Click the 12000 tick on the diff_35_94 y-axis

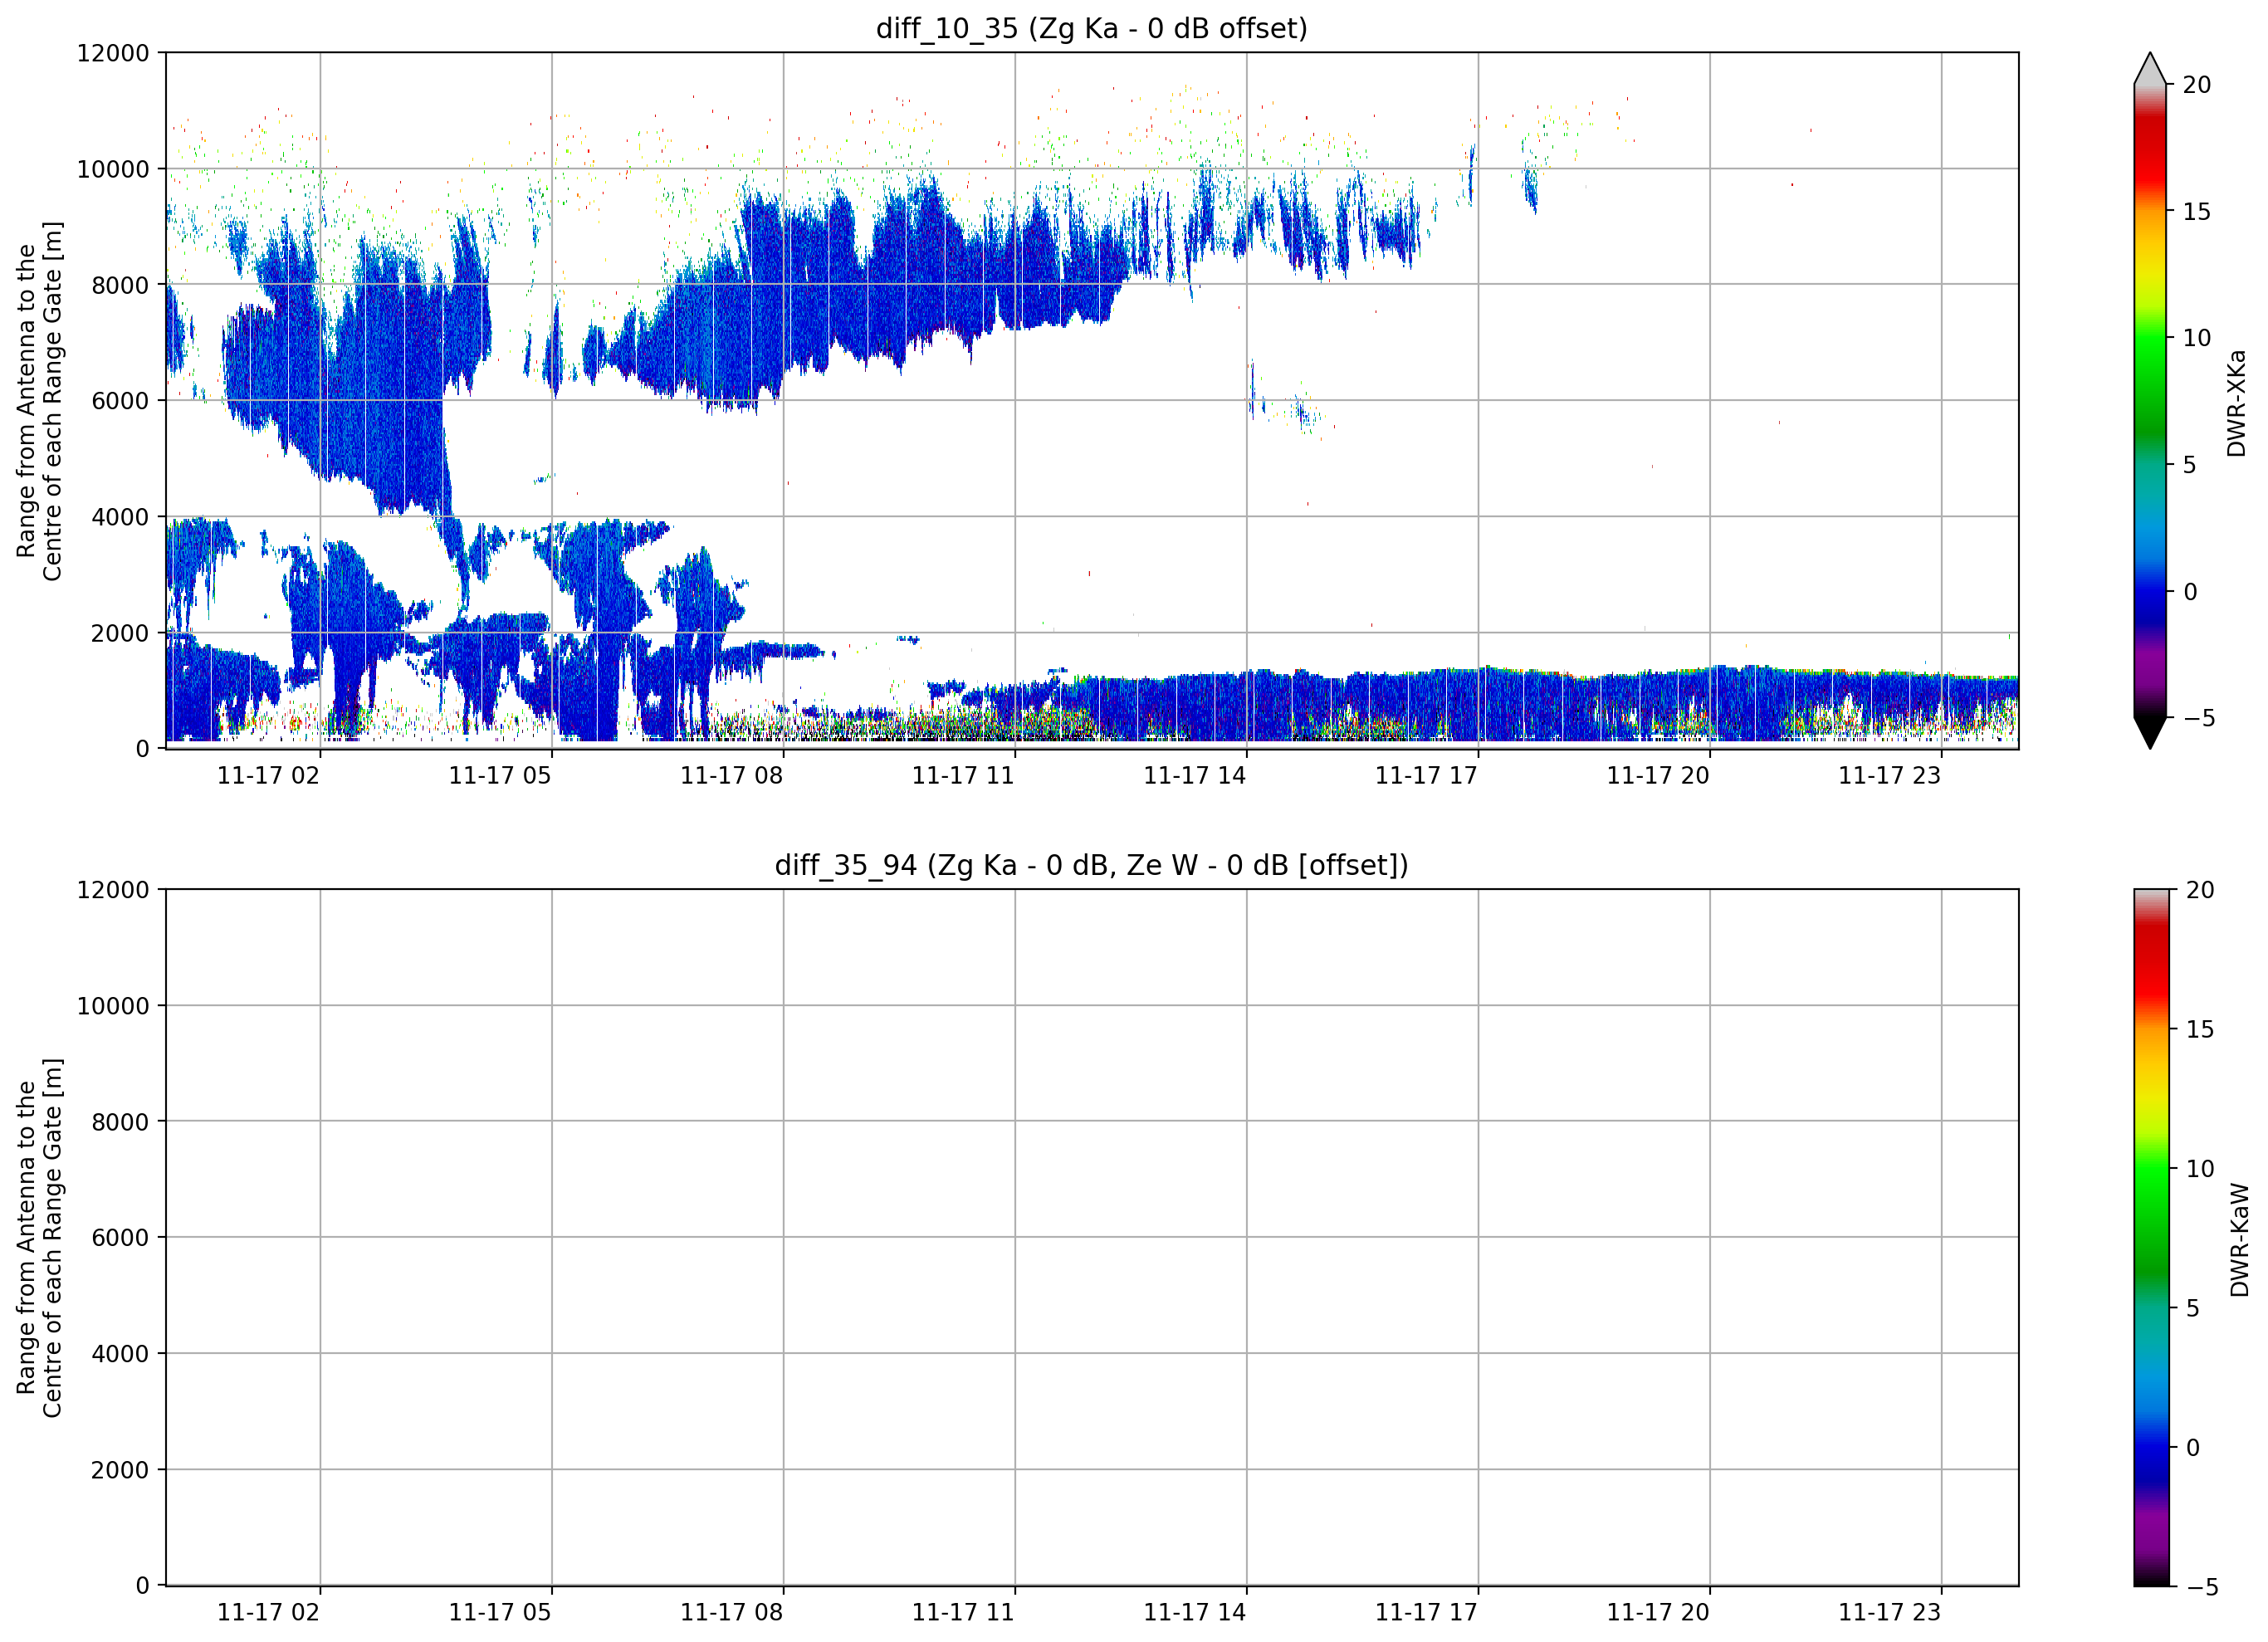click(x=113, y=890)
